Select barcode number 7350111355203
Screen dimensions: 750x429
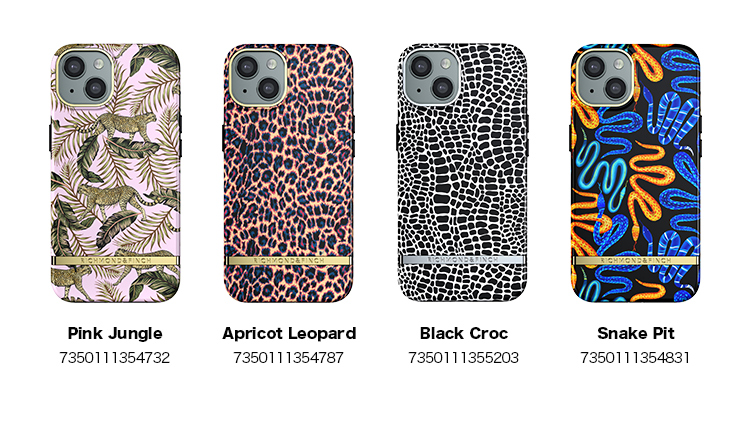point(463,358)
